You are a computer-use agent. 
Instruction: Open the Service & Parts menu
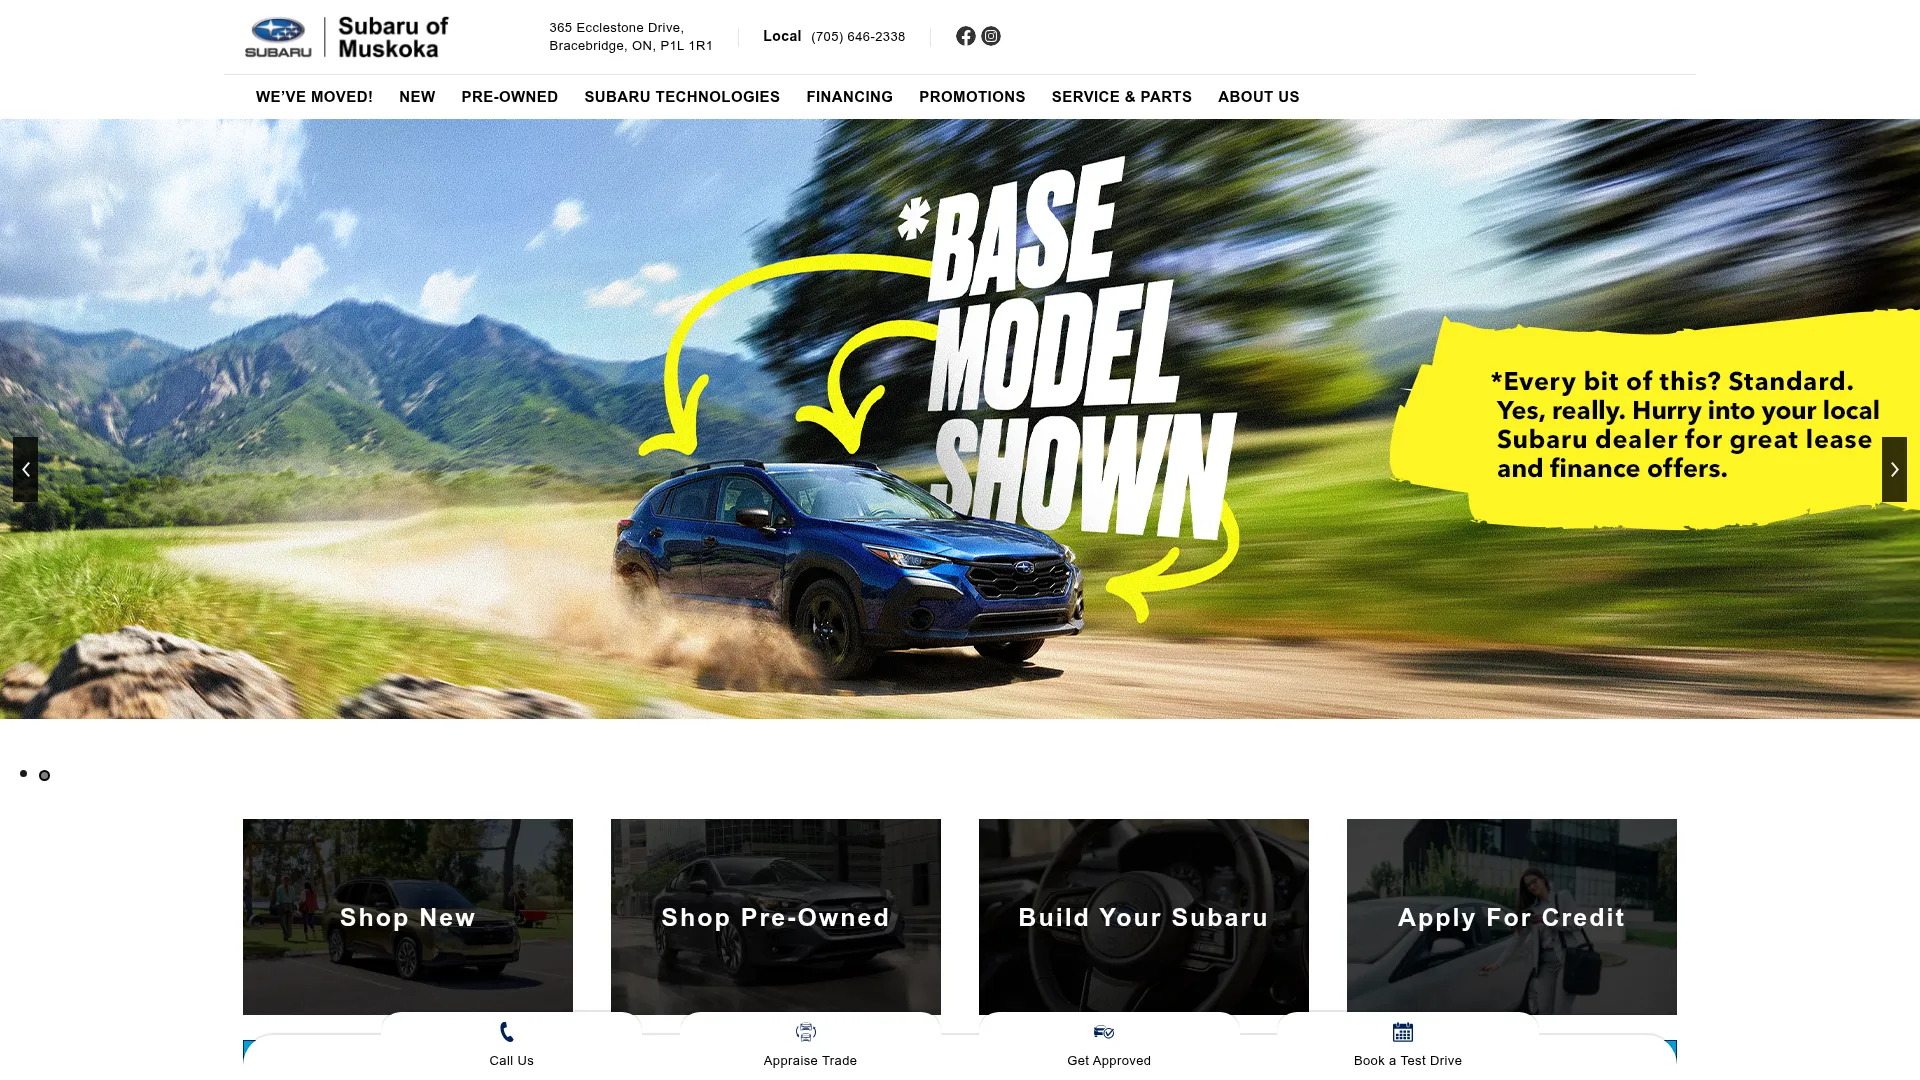(1121, 97)
